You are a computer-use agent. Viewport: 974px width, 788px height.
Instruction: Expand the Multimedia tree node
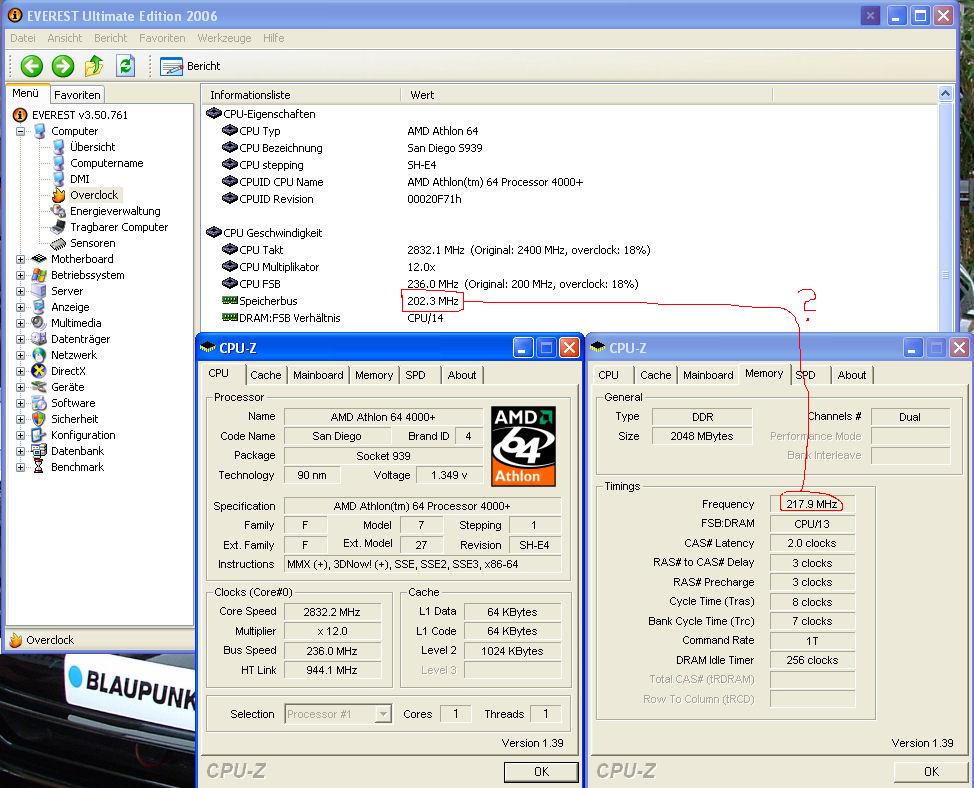click(20, 323)
